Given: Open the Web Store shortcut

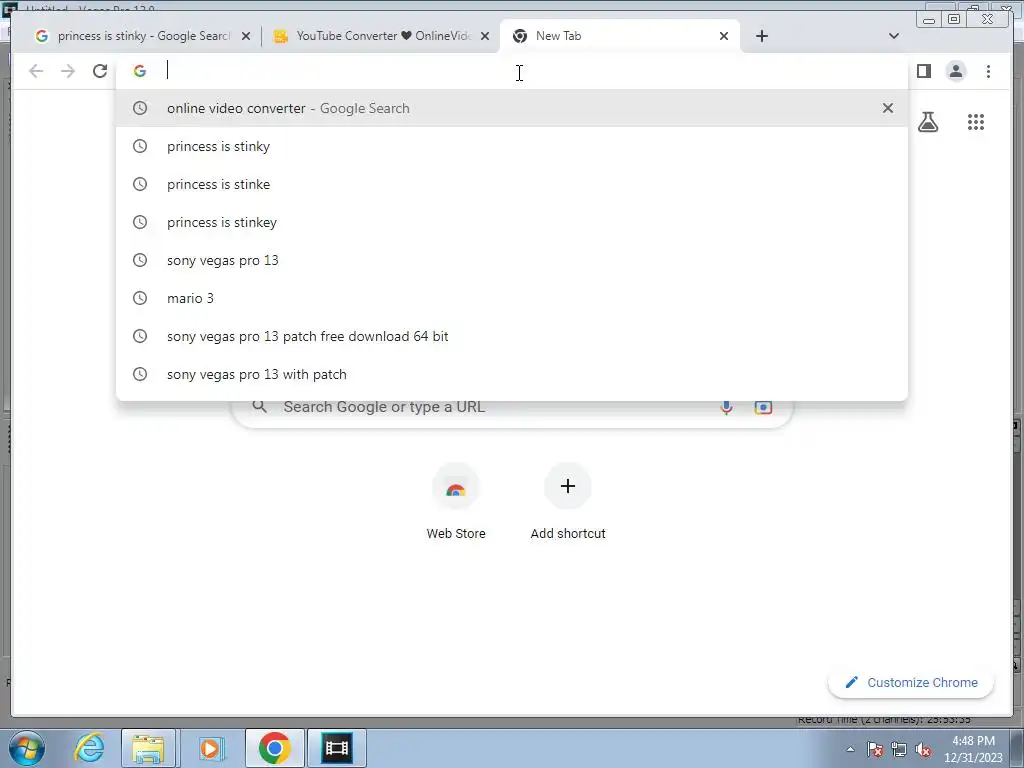Looking at the screenshot, I should tap(456, 502).
